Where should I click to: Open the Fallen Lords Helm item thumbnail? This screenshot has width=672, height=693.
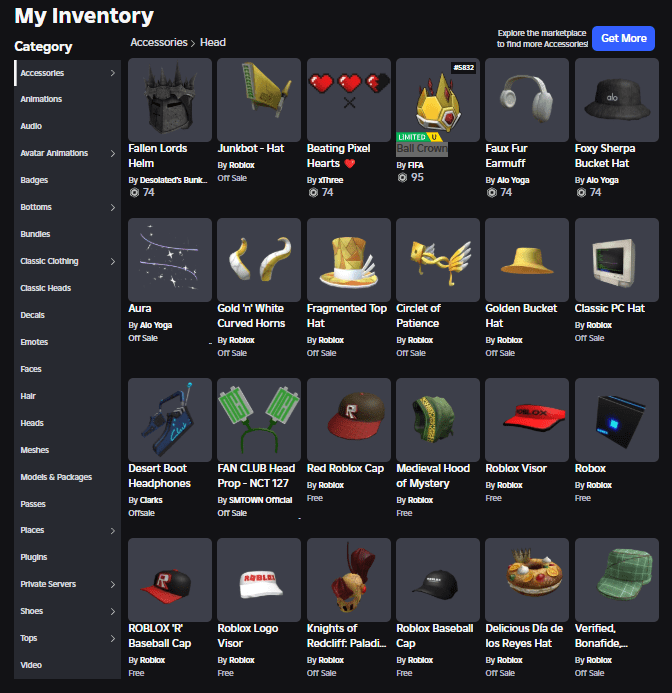click(170, 100)
